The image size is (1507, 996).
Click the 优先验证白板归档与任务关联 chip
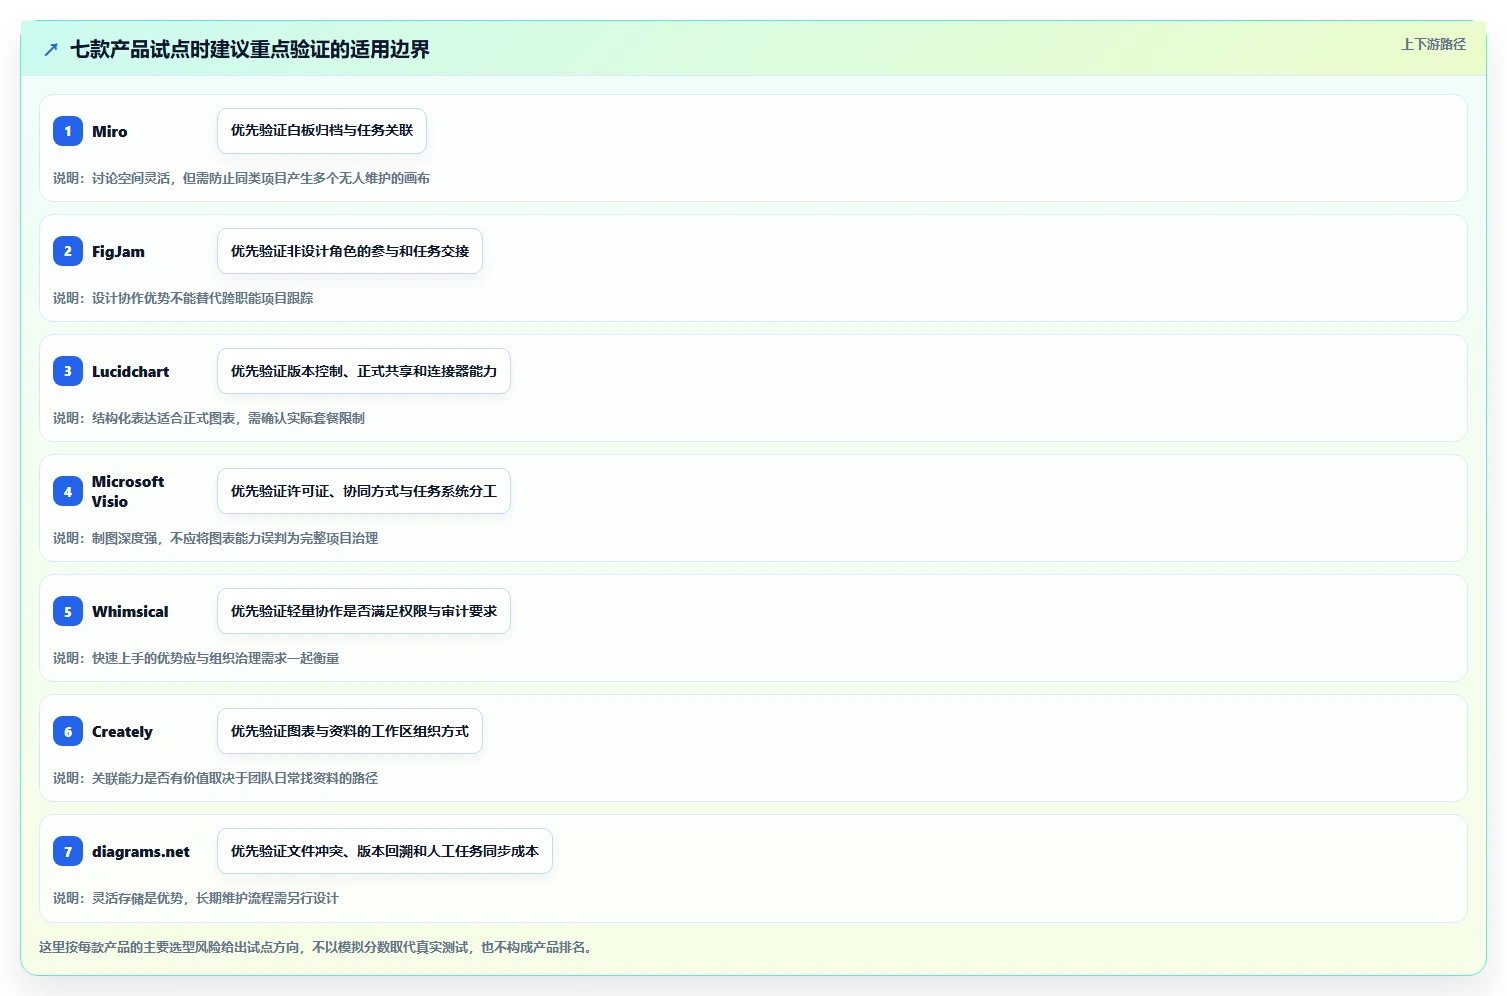pyautogui.click(x=322, y=131)
